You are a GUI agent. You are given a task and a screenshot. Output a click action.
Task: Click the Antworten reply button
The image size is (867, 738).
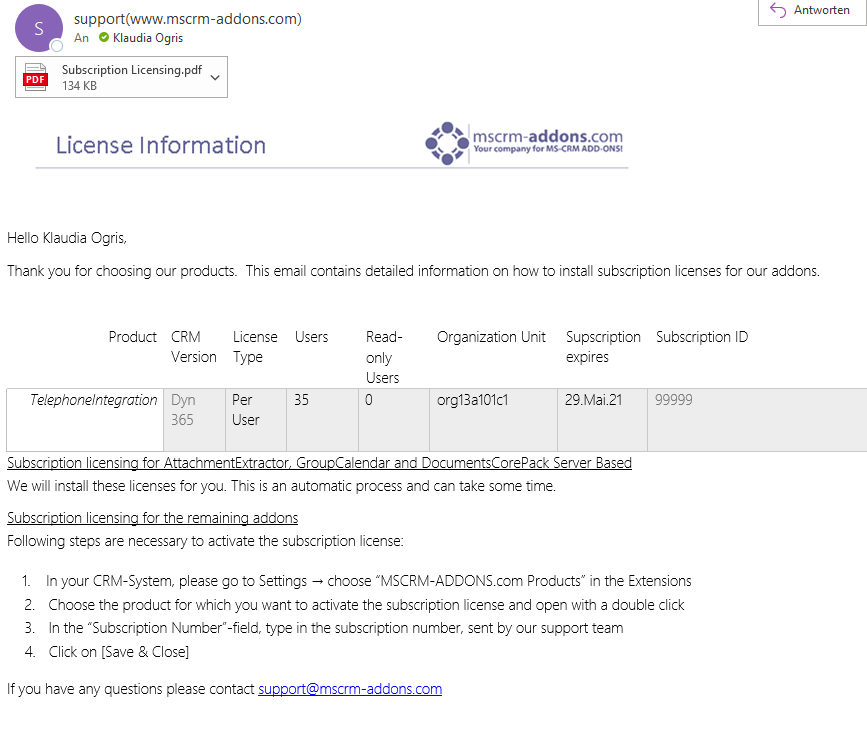click(x=812, y=10)
